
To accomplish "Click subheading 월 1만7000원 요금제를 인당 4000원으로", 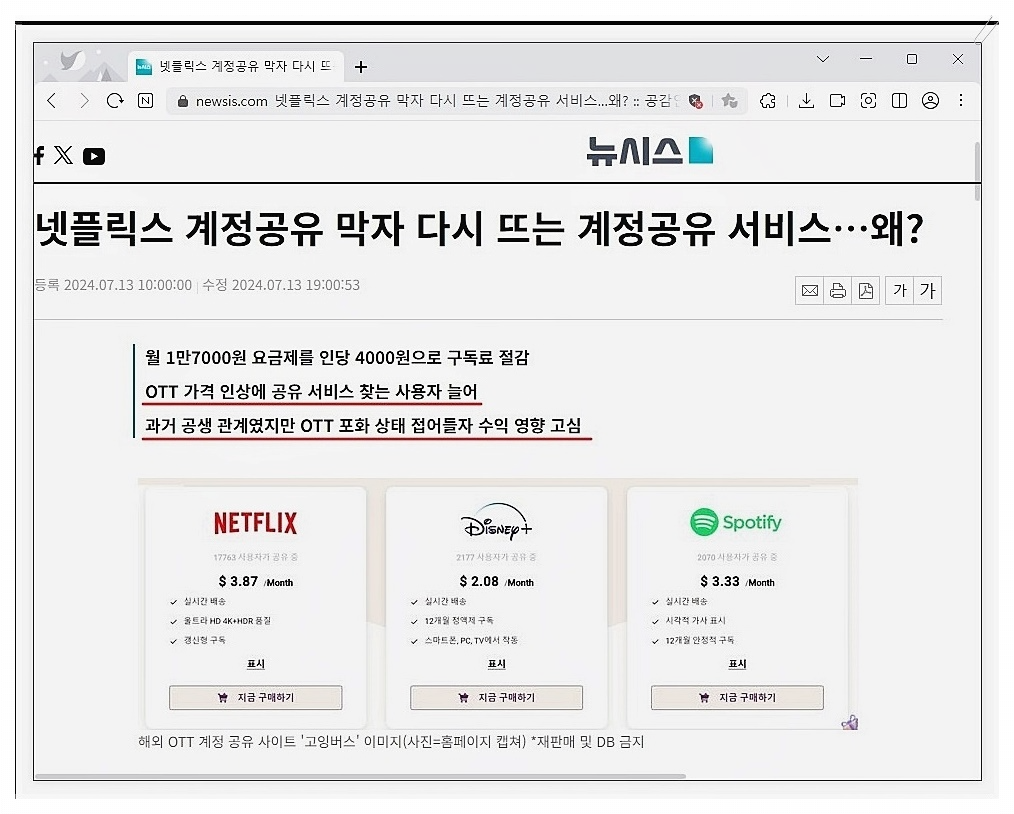I will pyautogui.click(x=337, y=357).
